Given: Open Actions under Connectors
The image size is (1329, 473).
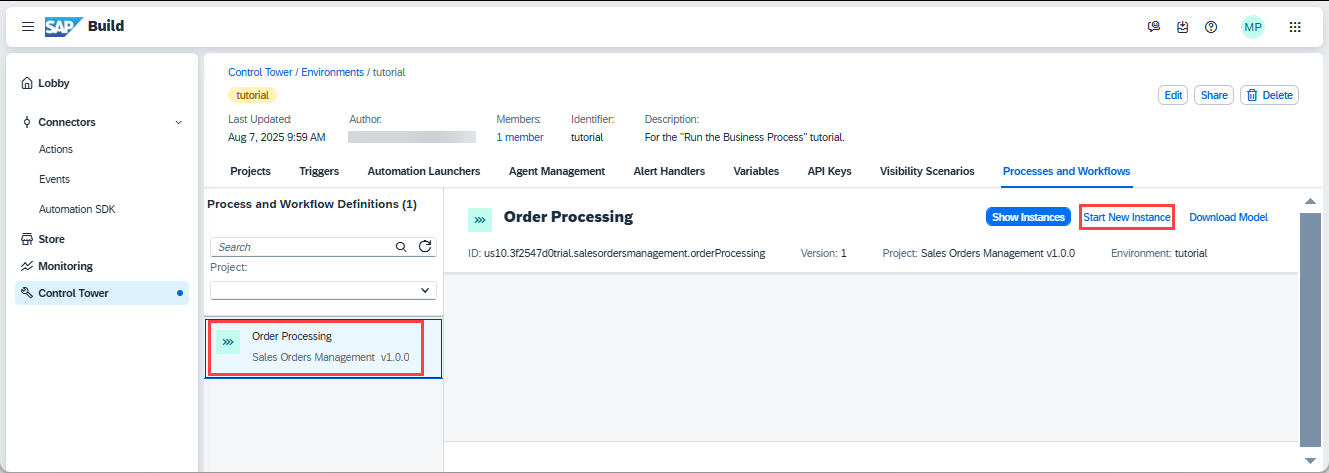Looking at the screenshot, I should click(102, 149).
